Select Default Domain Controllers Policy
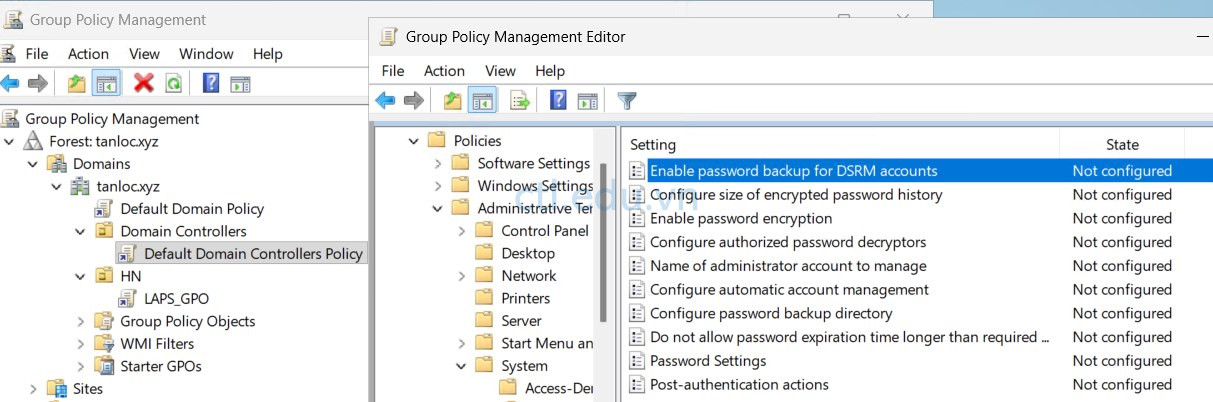This screenshot has width=1213, height=402. (252, 254)
